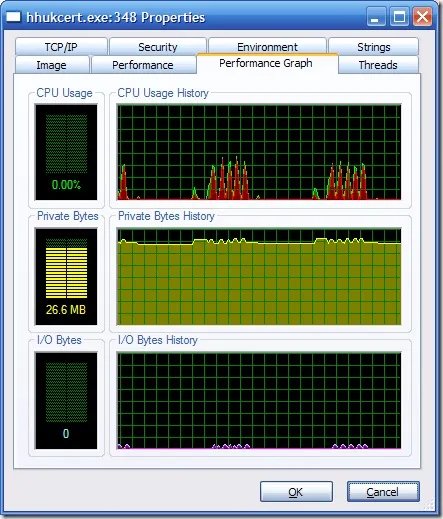This screenshot has width=443, height=519.
Task: Select the Performance Graph tab
Action: 267,63
